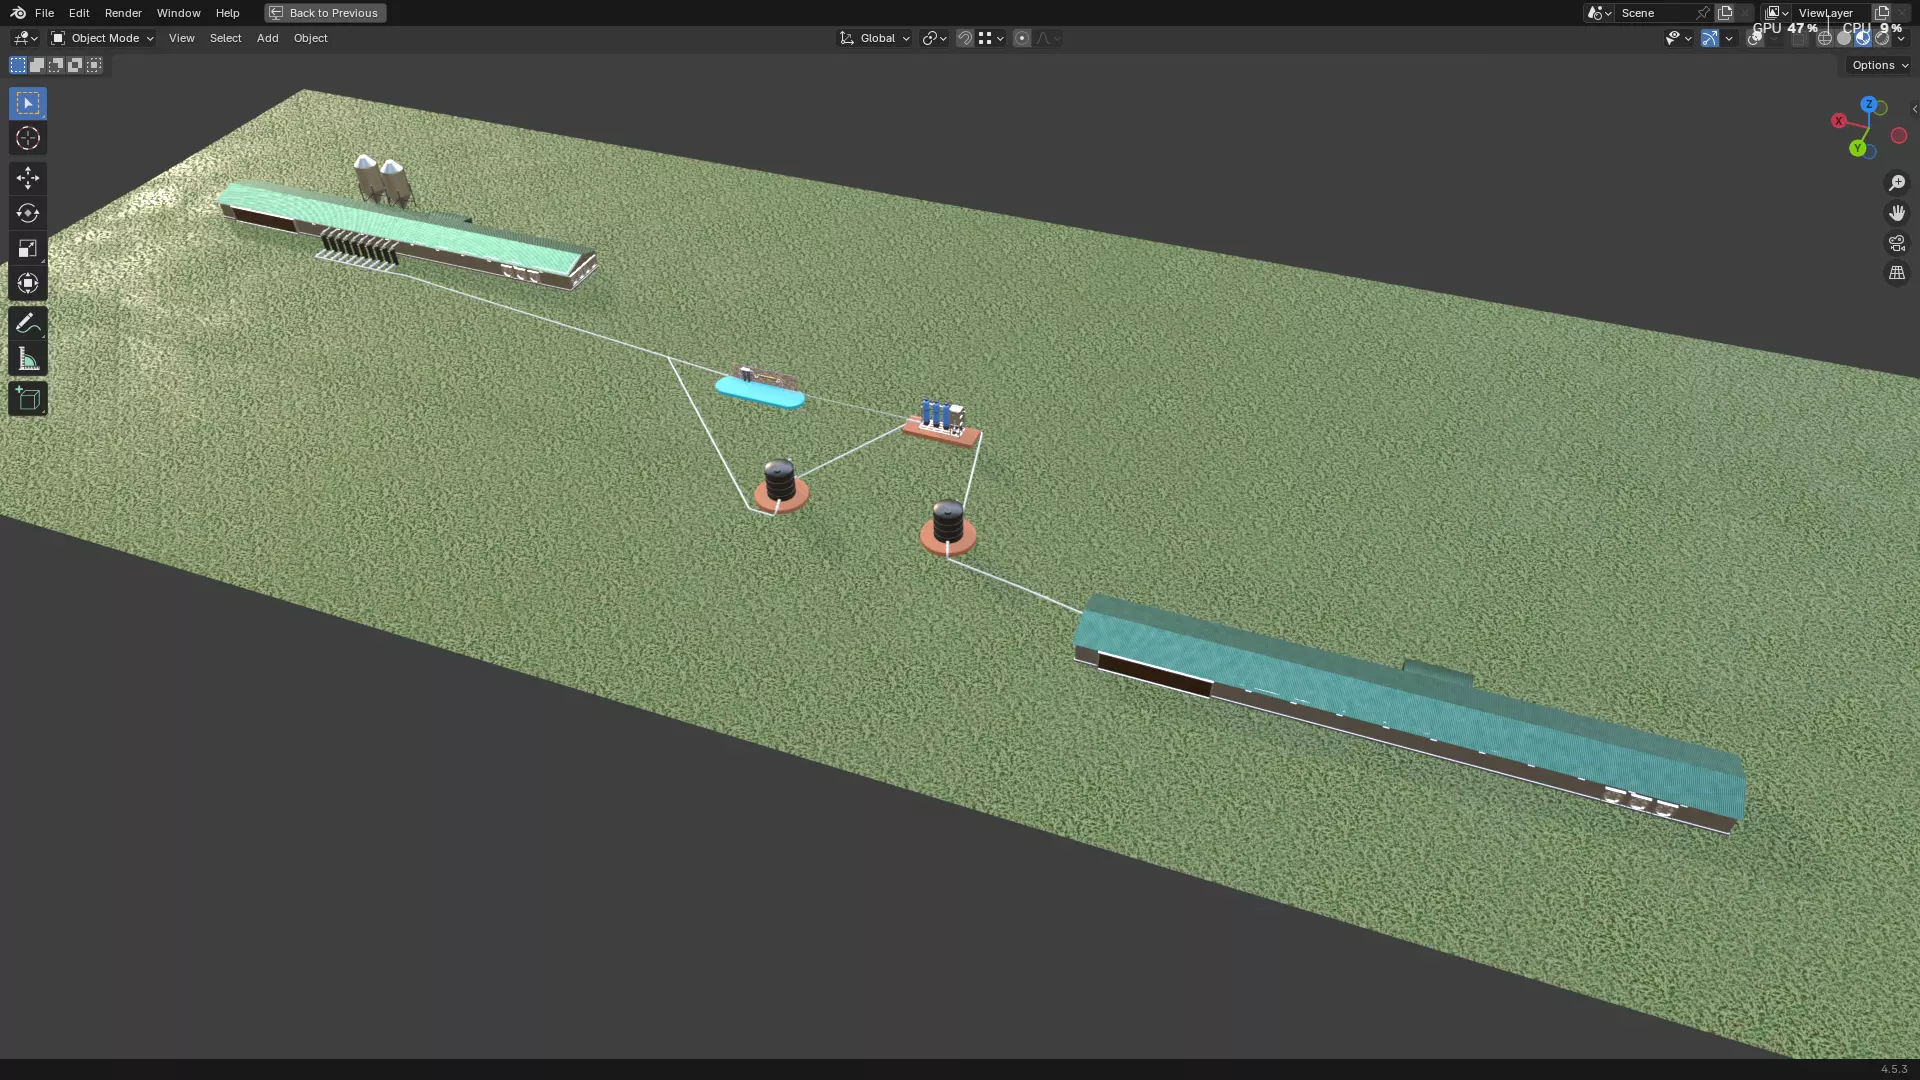Click the Back to Previous button
Screen dimensions: 1920x1080
[x=325, y=13]
